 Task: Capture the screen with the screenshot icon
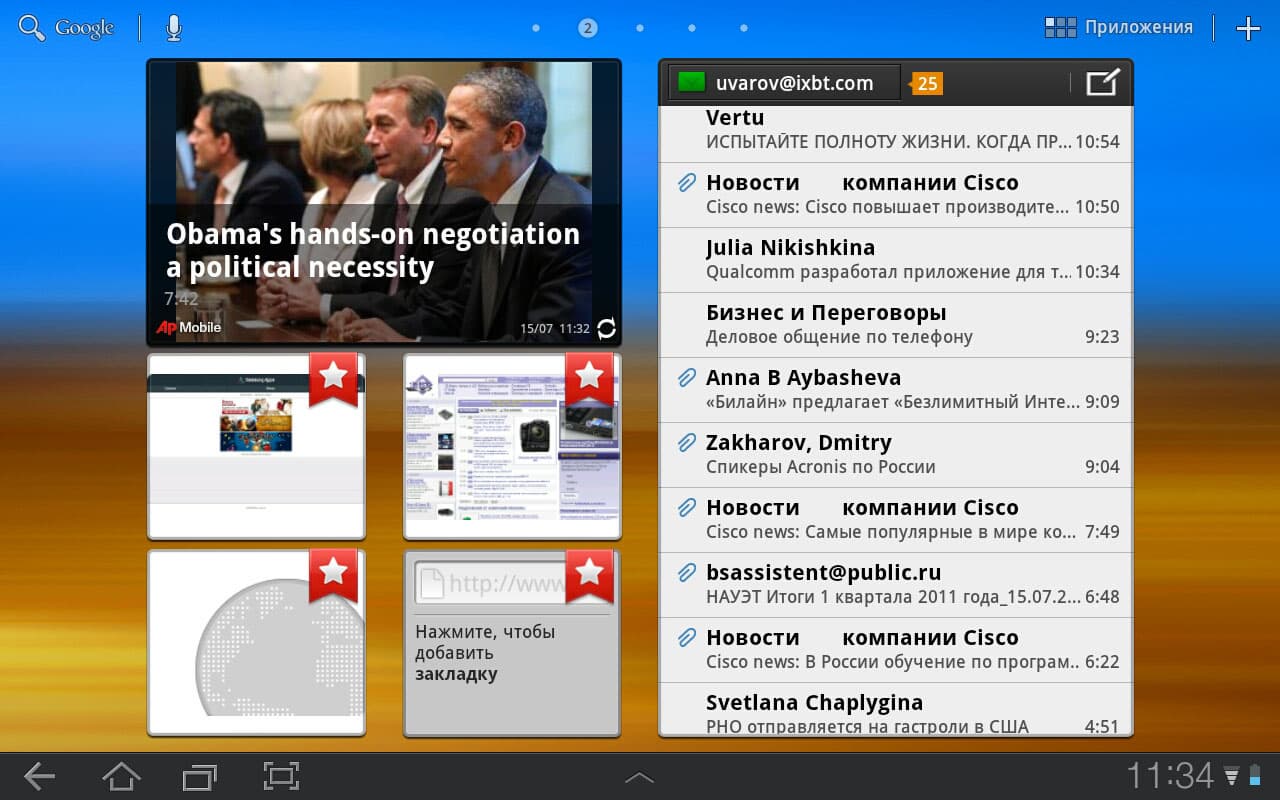pos(281,776)
